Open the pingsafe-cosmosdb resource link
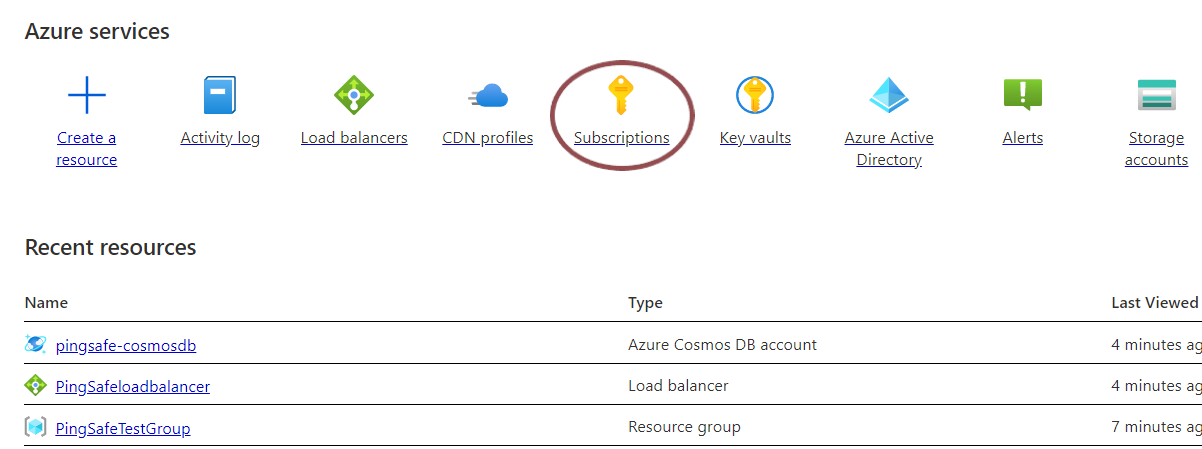 pos(126,346)
